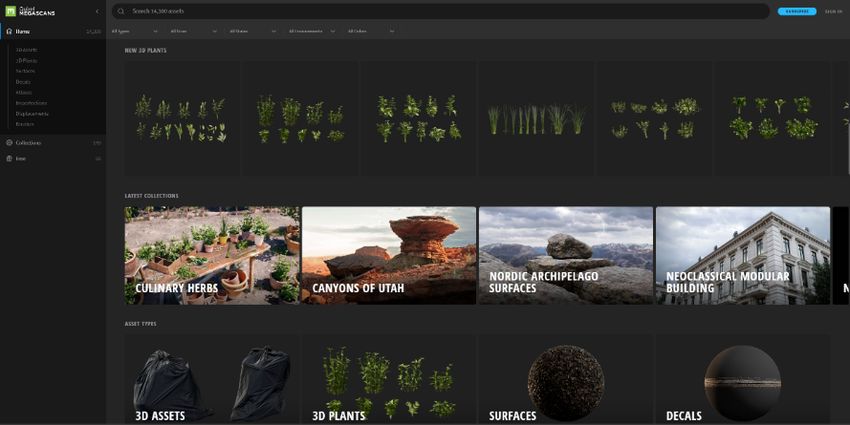Open the Nordic Archipelago Surfaces collection
The image size is (850, 425).
(x=566, y=255)
